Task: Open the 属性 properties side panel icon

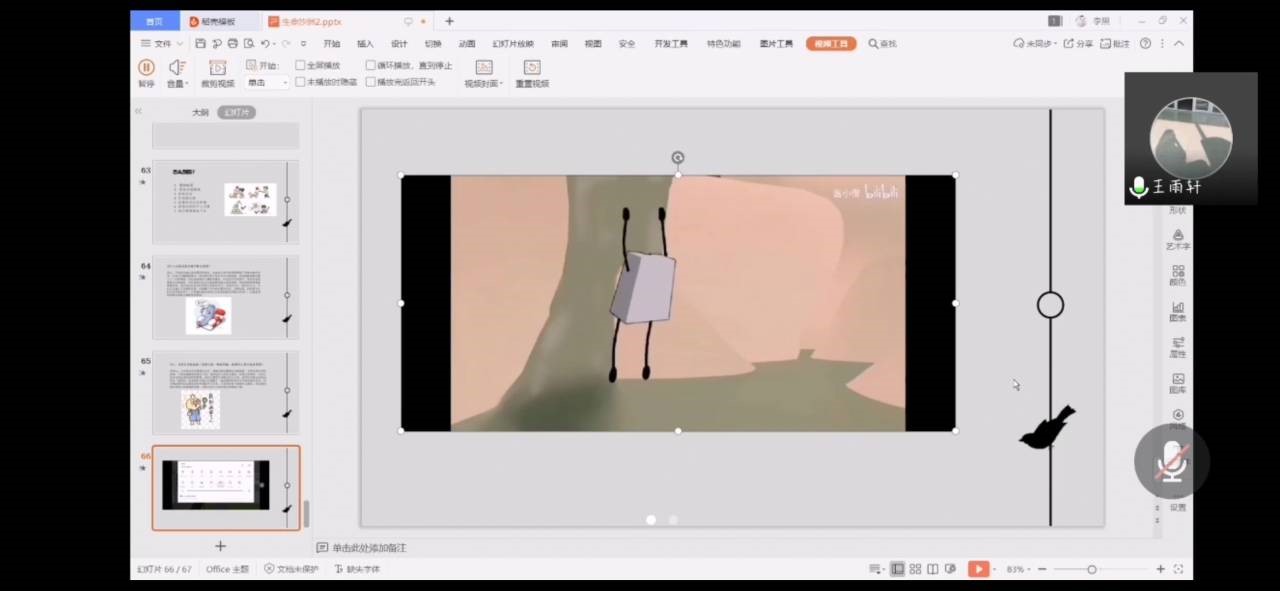Action: pos(1178,347)
